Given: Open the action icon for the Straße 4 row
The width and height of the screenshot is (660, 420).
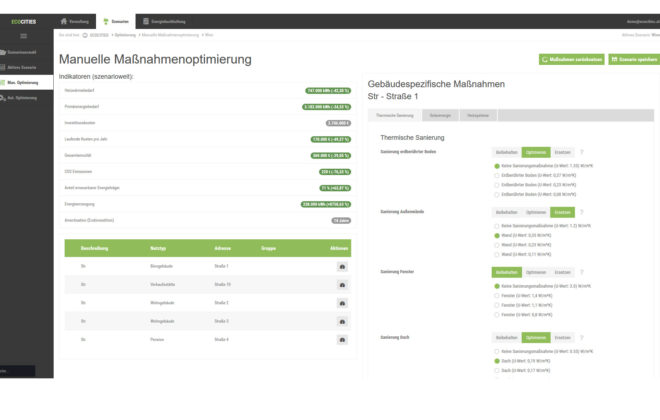Looking at the screenshot, I should (342, 340).
